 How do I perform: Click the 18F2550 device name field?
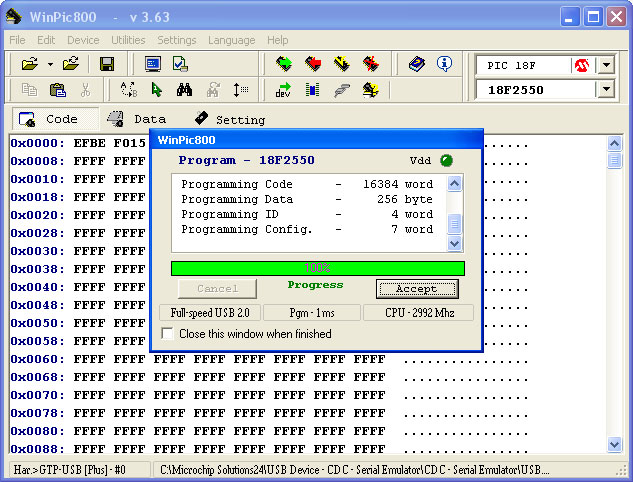point(535,90)
